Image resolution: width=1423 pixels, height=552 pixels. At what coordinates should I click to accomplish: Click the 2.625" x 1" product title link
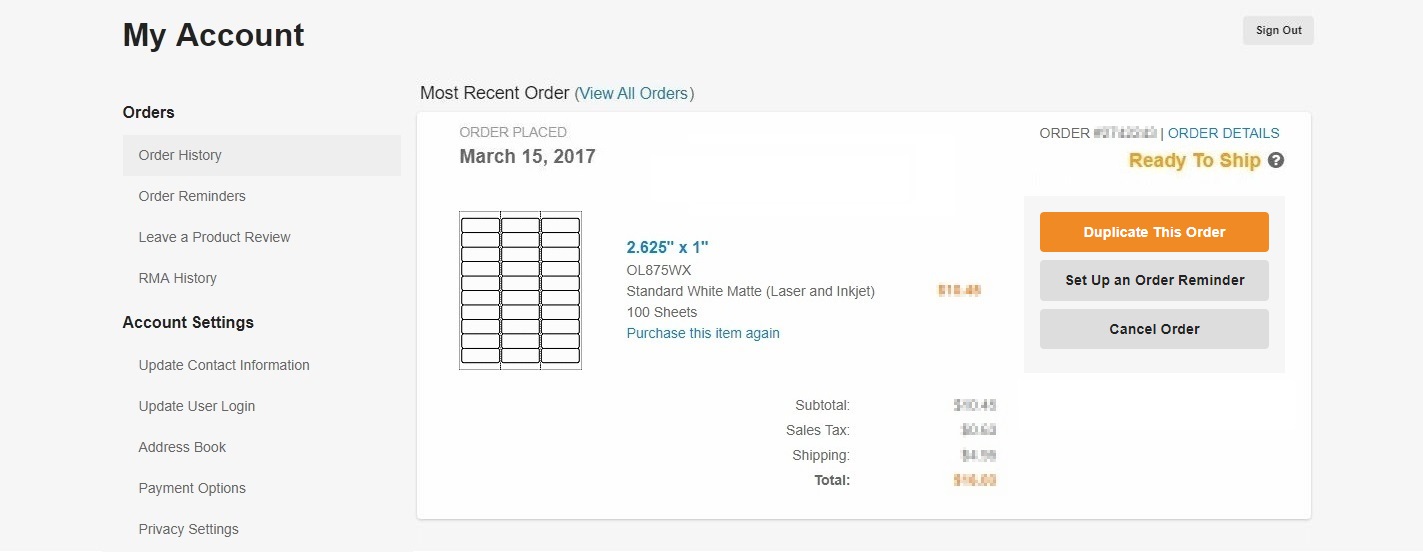pyautogui.click(x=667, y=247)
